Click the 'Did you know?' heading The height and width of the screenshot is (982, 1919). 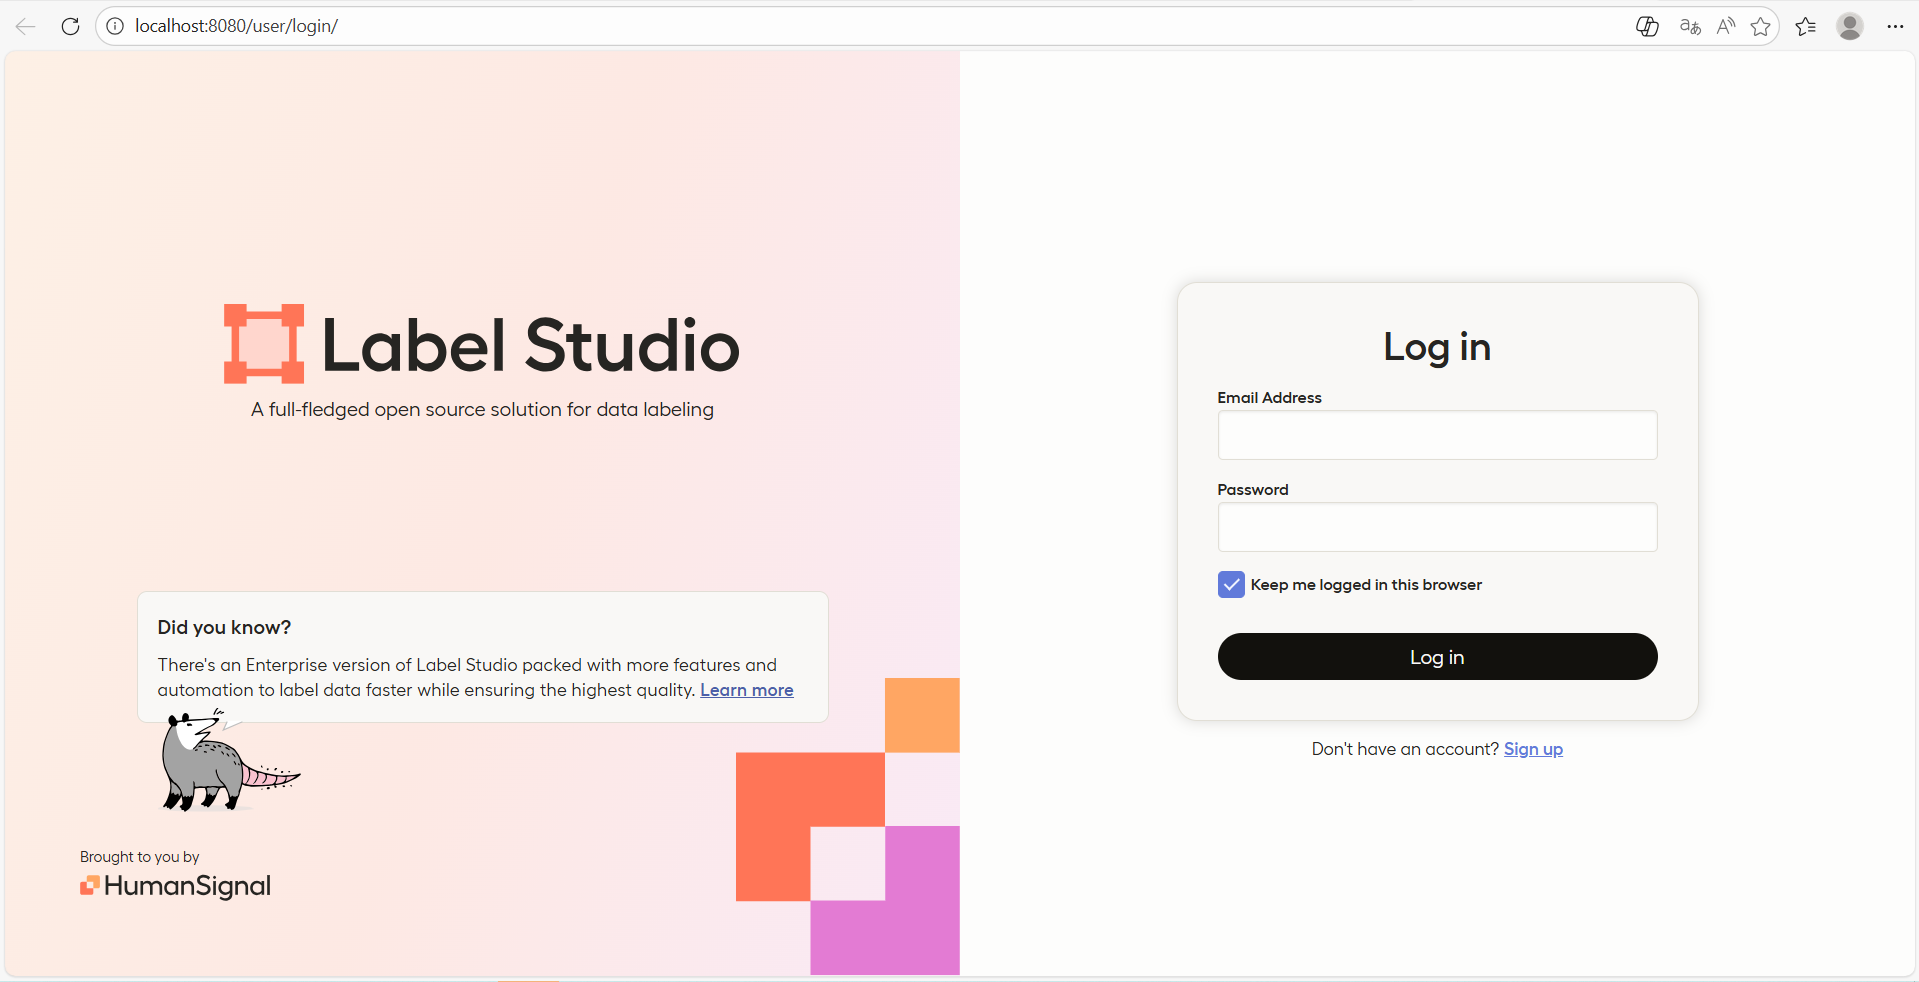click(224, 627)
